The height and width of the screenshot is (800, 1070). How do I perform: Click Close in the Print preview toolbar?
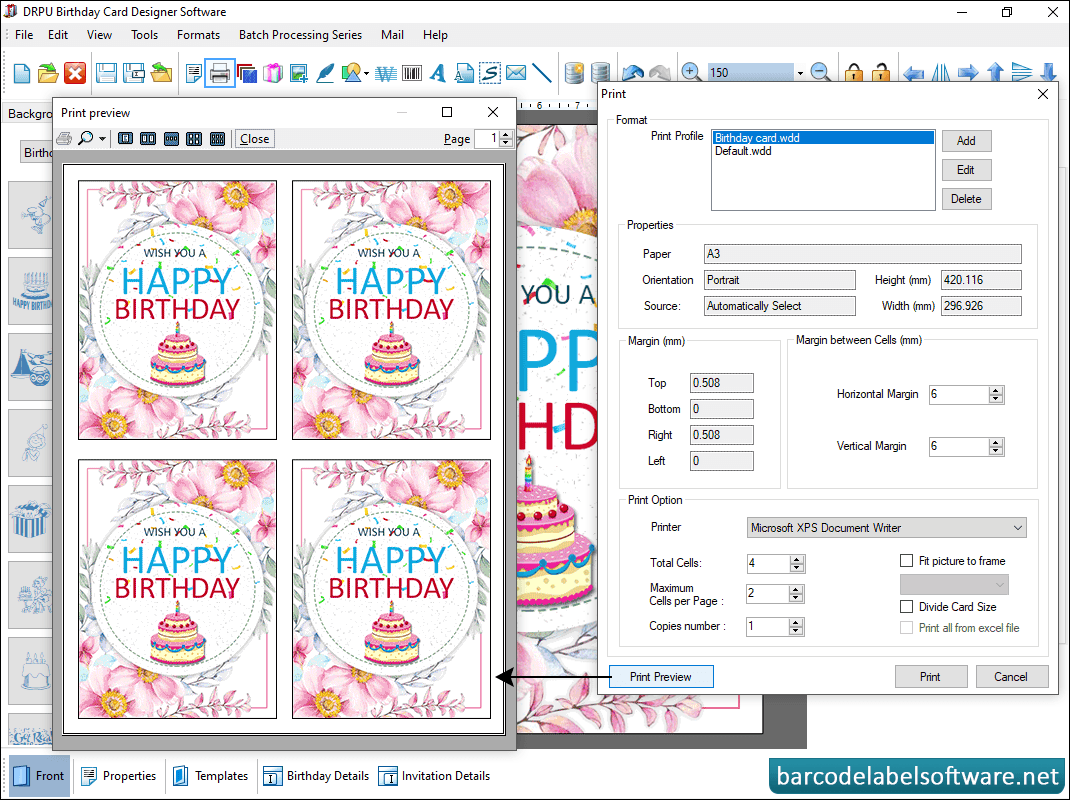tap(255, 139)
